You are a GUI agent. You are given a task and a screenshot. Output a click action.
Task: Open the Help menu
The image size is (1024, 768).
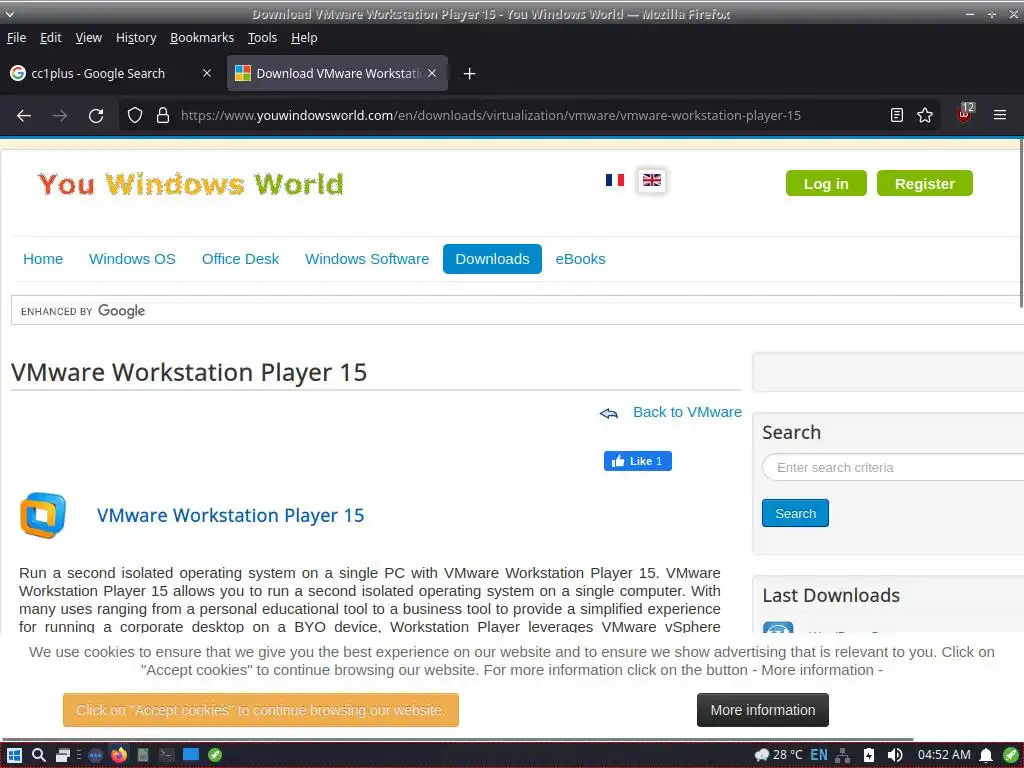pyautogui.click(x=304, y=38)
